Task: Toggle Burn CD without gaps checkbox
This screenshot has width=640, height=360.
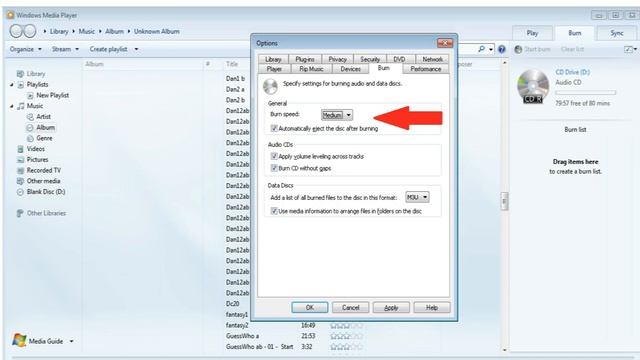Action: [274, 168]
